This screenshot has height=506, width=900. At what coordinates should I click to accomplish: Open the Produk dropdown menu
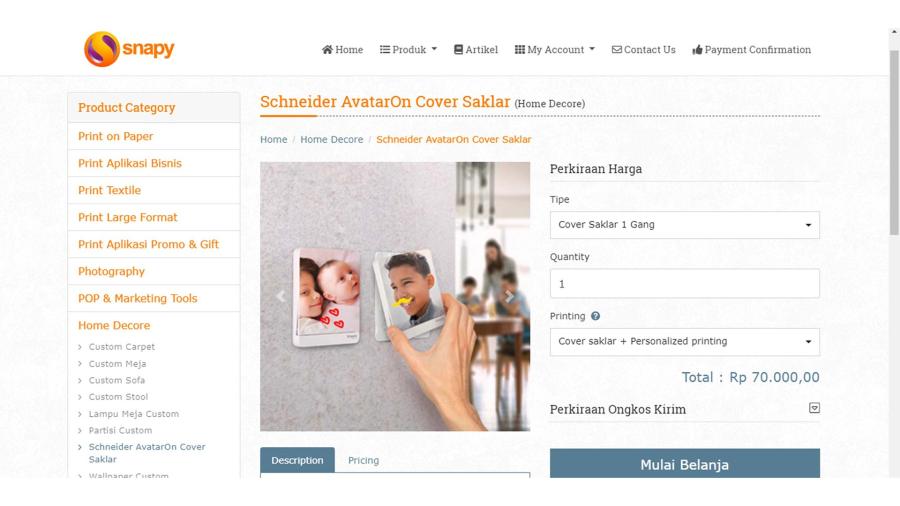point(408,50)
